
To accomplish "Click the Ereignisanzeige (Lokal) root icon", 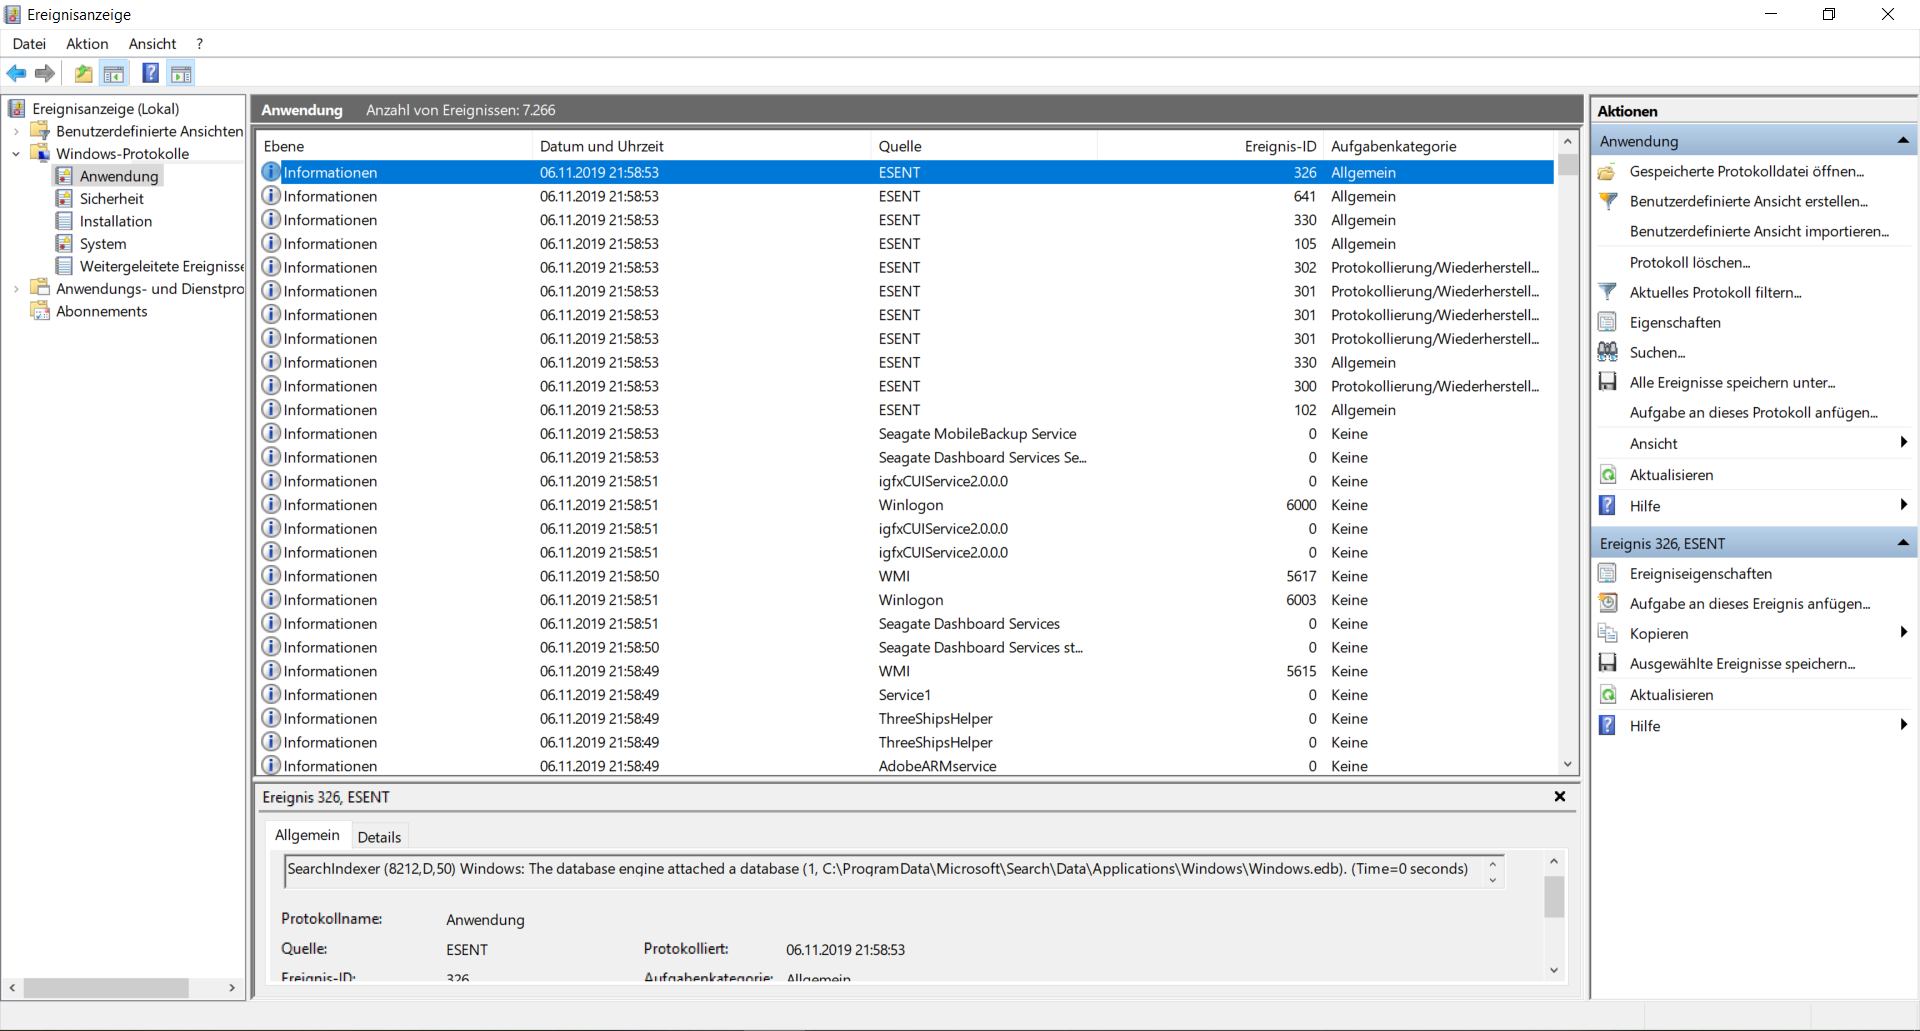I will tap(16, 108).
